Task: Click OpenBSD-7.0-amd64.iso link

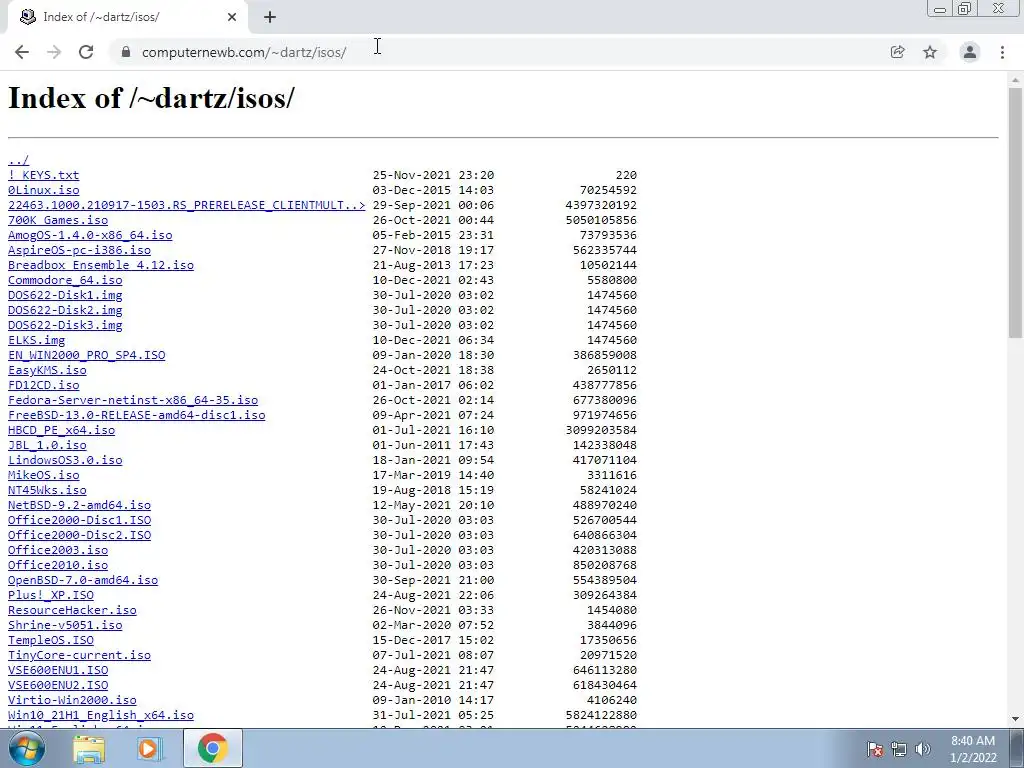Action: point(83,581)
